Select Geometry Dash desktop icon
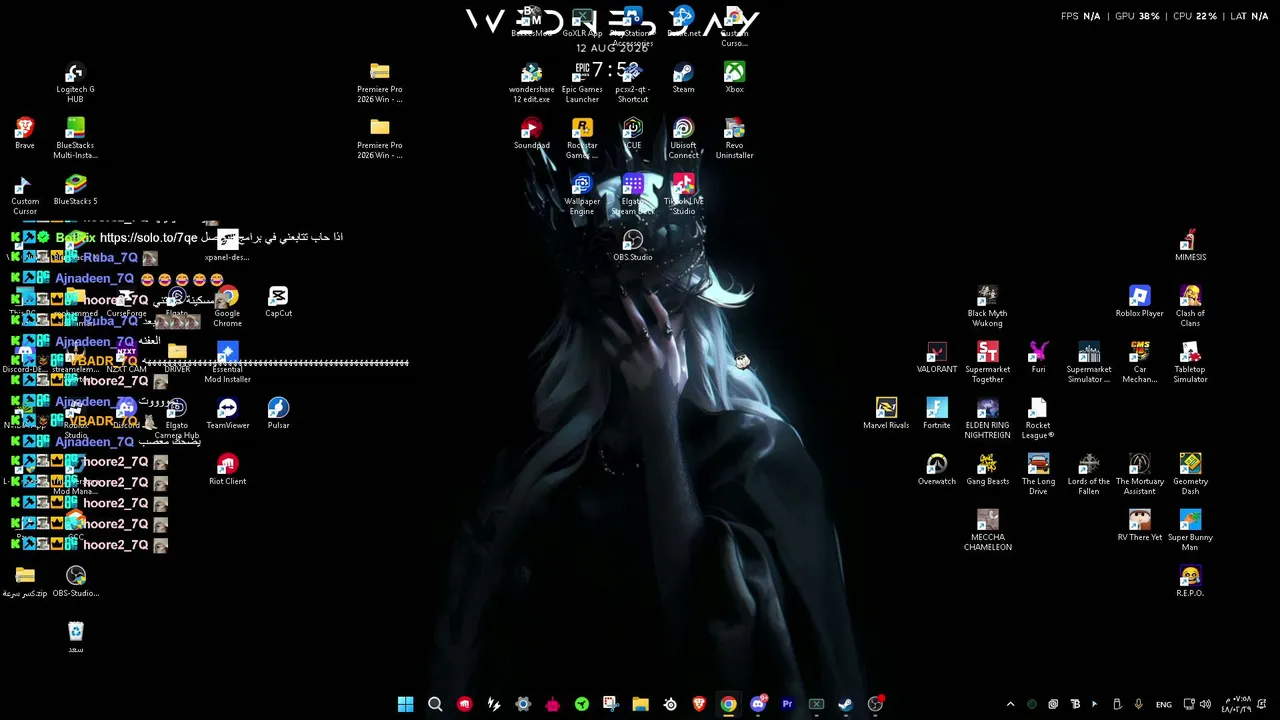This screenshot has height=720, width=1280. [x=1190, y=475]
